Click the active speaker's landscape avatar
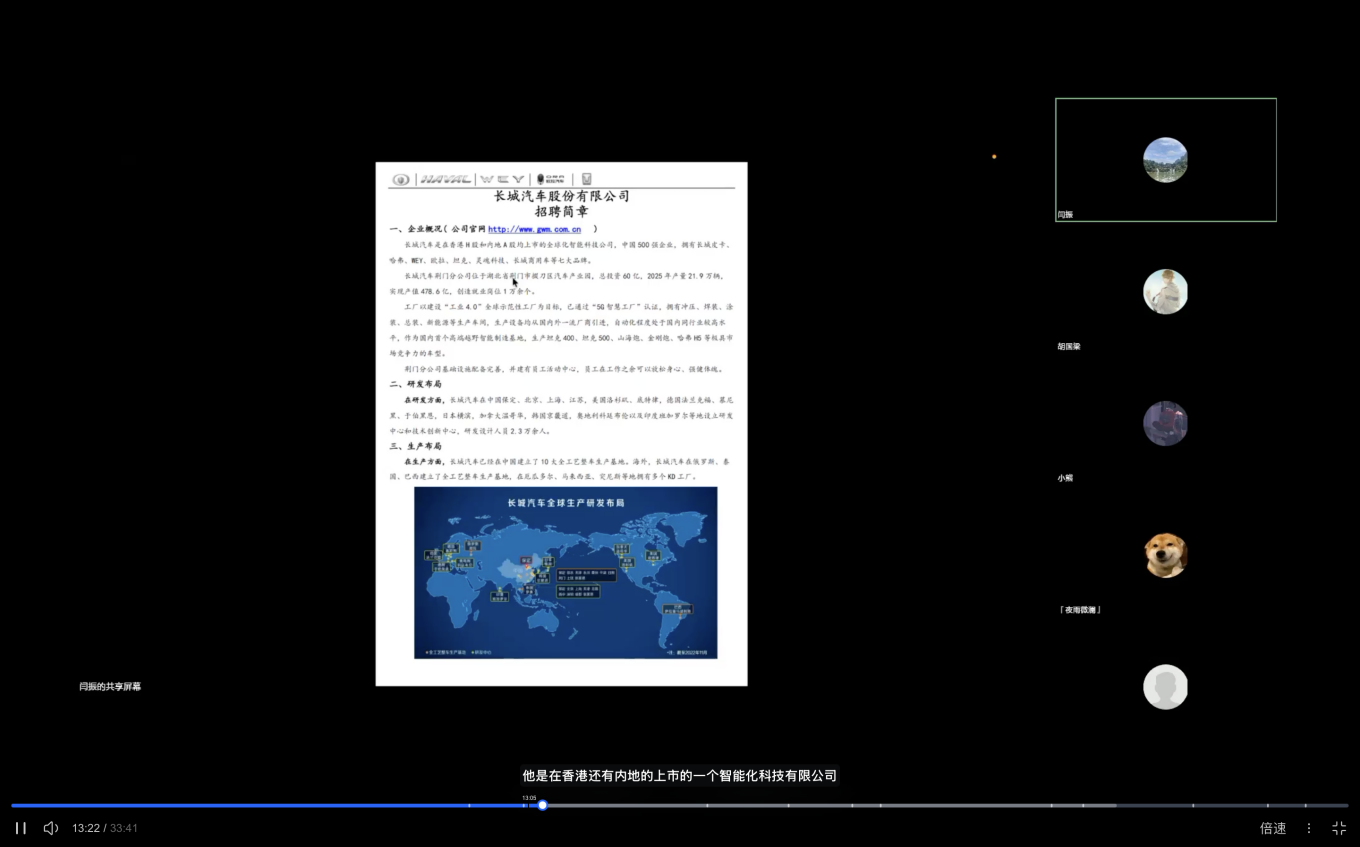The image size is (1360, 847). pyautogui.click(x=1165, y=160)
